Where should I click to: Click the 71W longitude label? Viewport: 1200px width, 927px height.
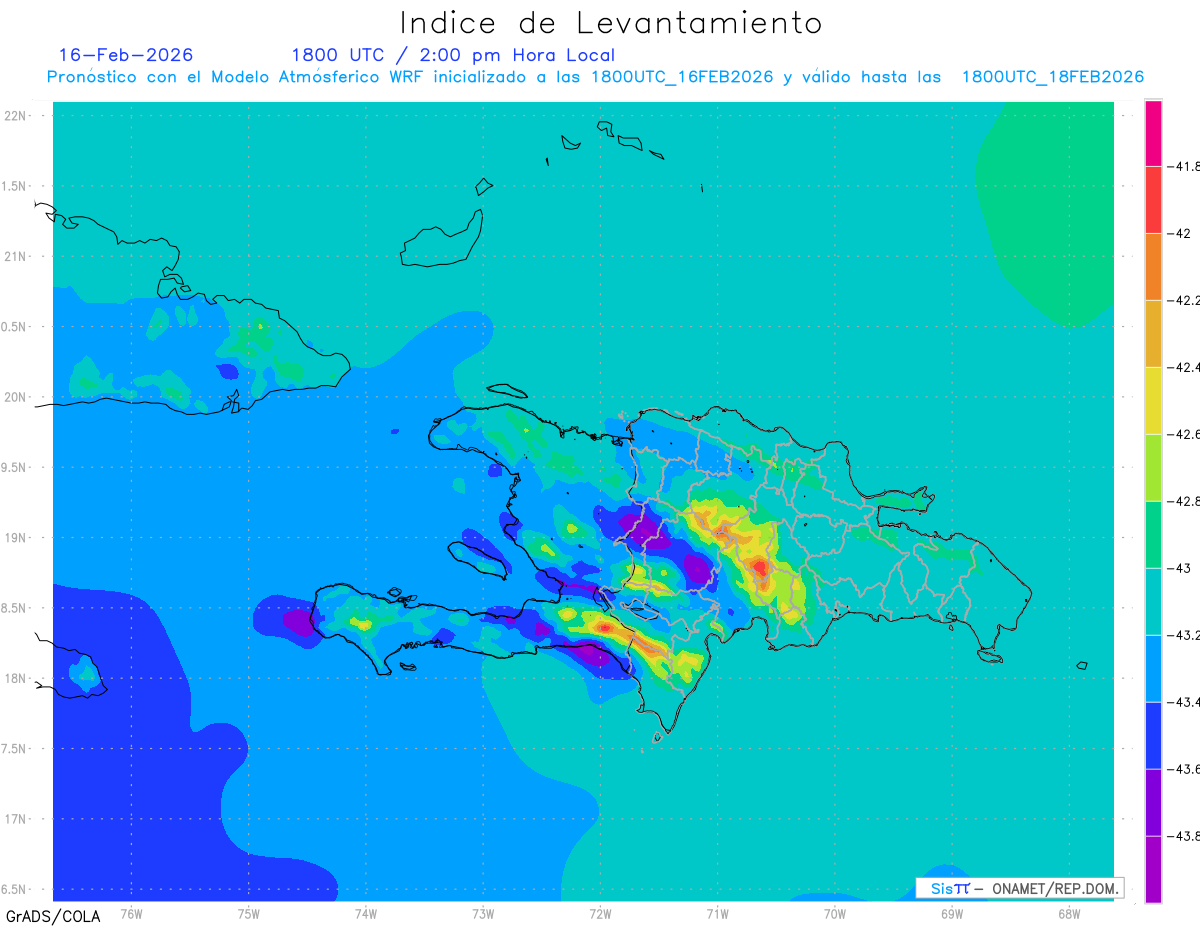(x=717, y=913)
